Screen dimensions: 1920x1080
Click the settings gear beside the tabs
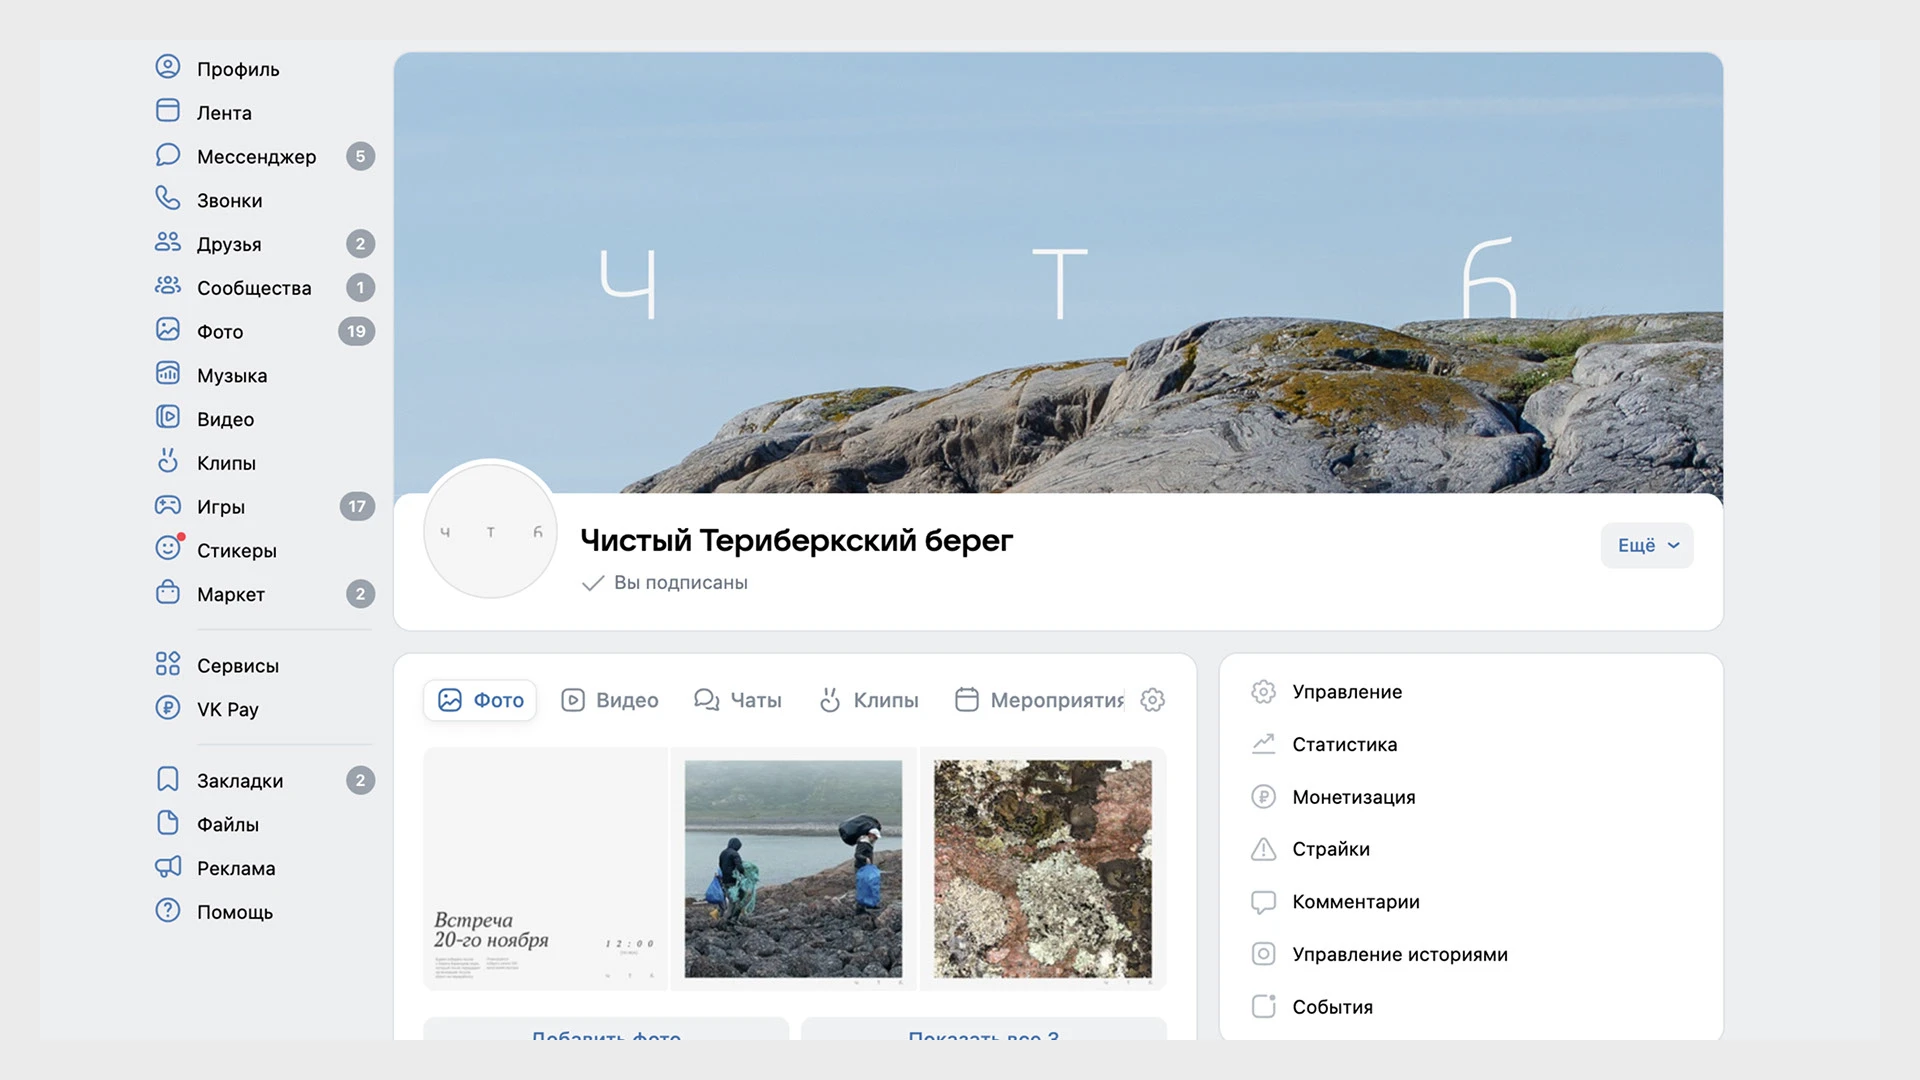pyautogui.click(x=1152, y=700)
